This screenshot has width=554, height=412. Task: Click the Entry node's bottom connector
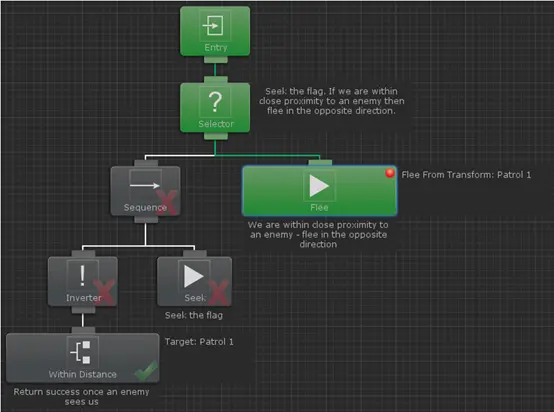[216, 59]
